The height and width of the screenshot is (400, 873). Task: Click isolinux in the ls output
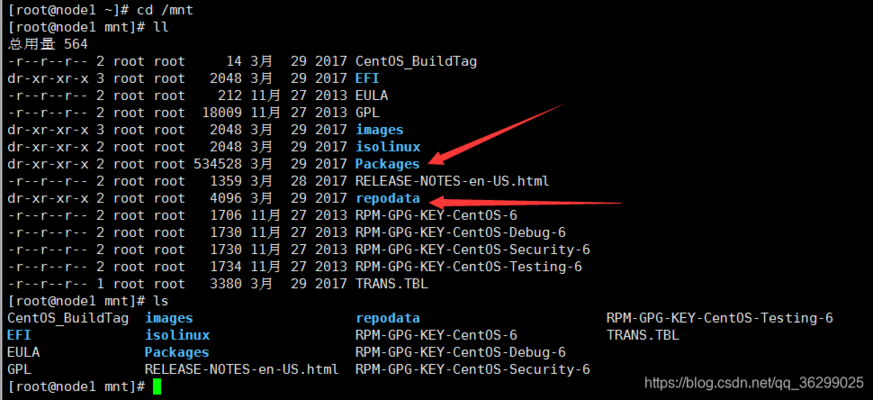click(177, 335)
